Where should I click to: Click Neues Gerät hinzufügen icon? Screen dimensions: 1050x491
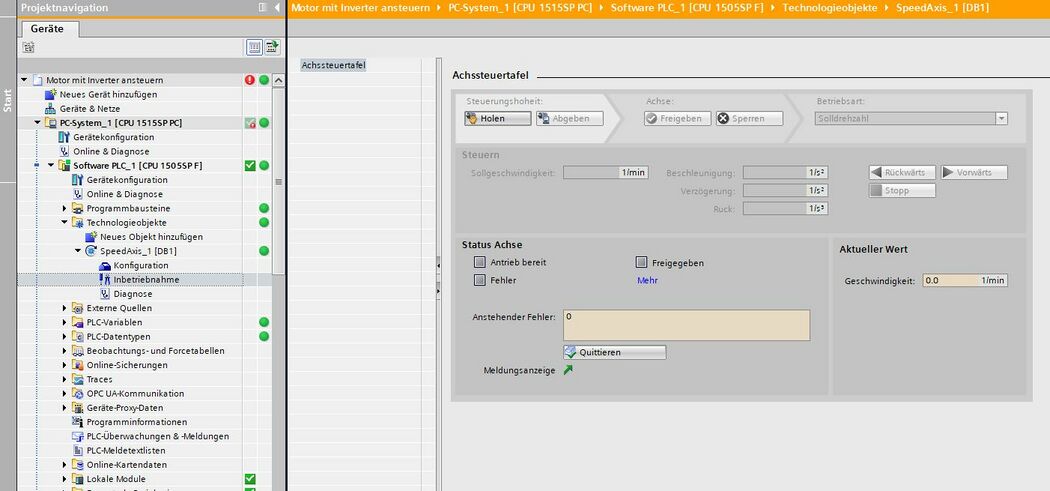pos(51,94)
